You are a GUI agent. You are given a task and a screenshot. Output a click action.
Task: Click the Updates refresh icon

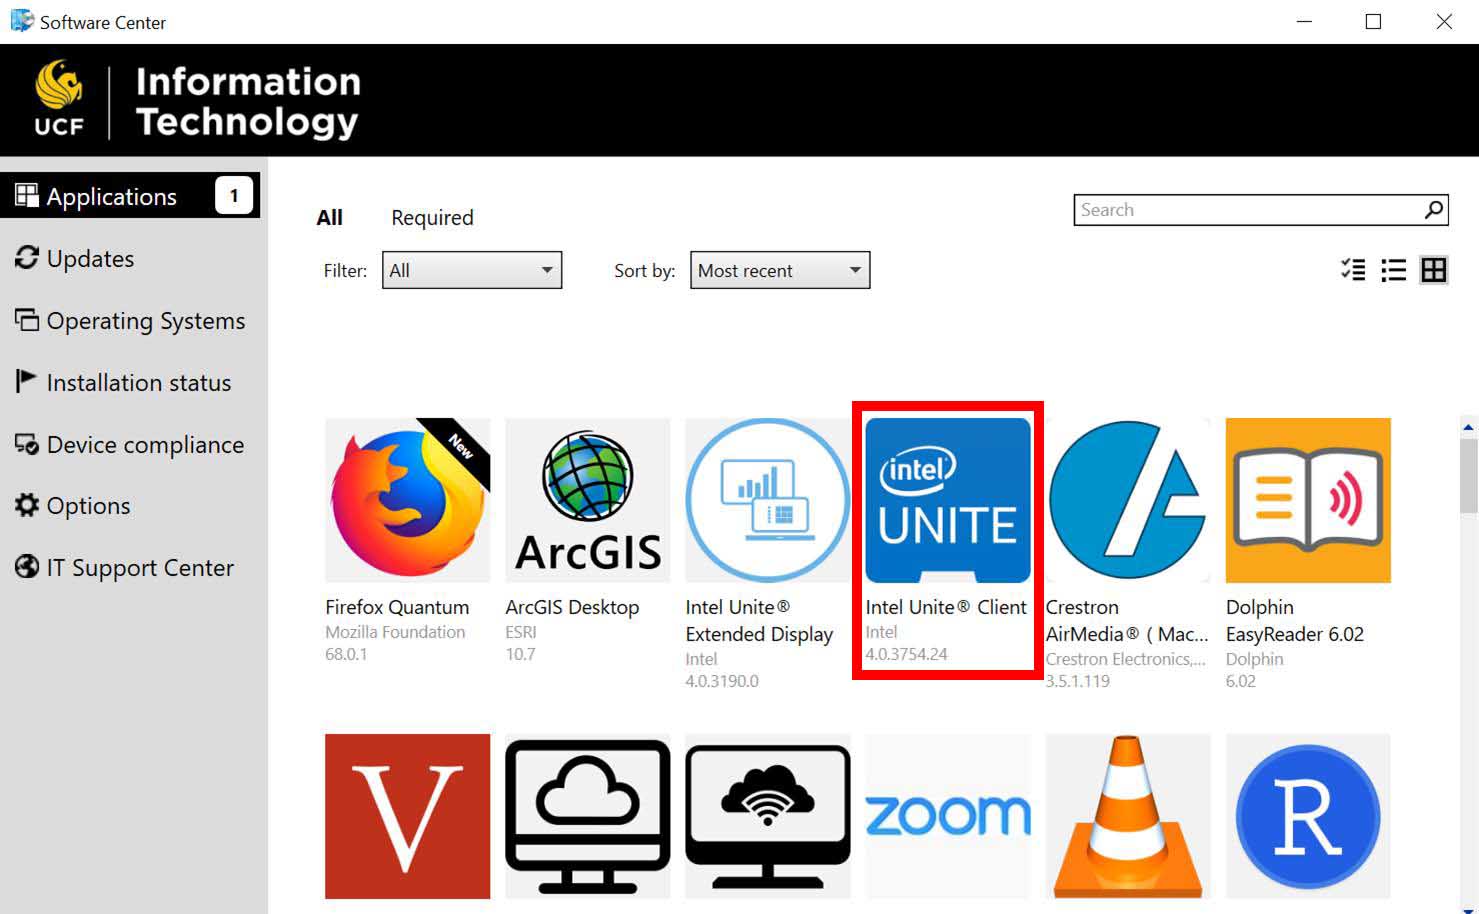click(27, 258)
